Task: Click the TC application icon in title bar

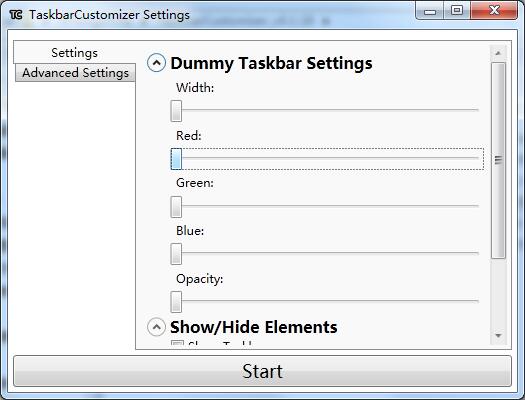Action: 16,15
